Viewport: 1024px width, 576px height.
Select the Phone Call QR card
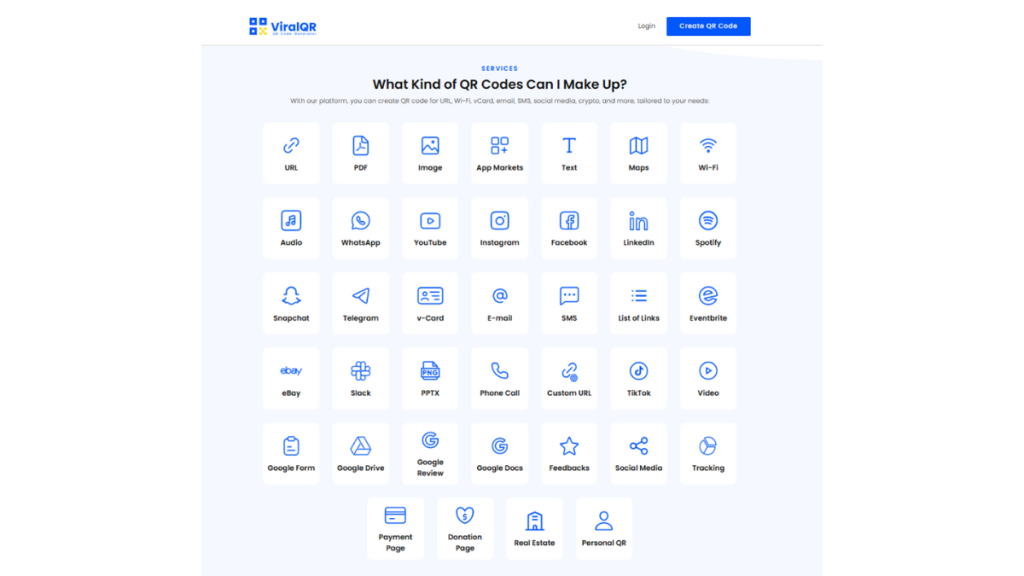(x=500, y=379)
